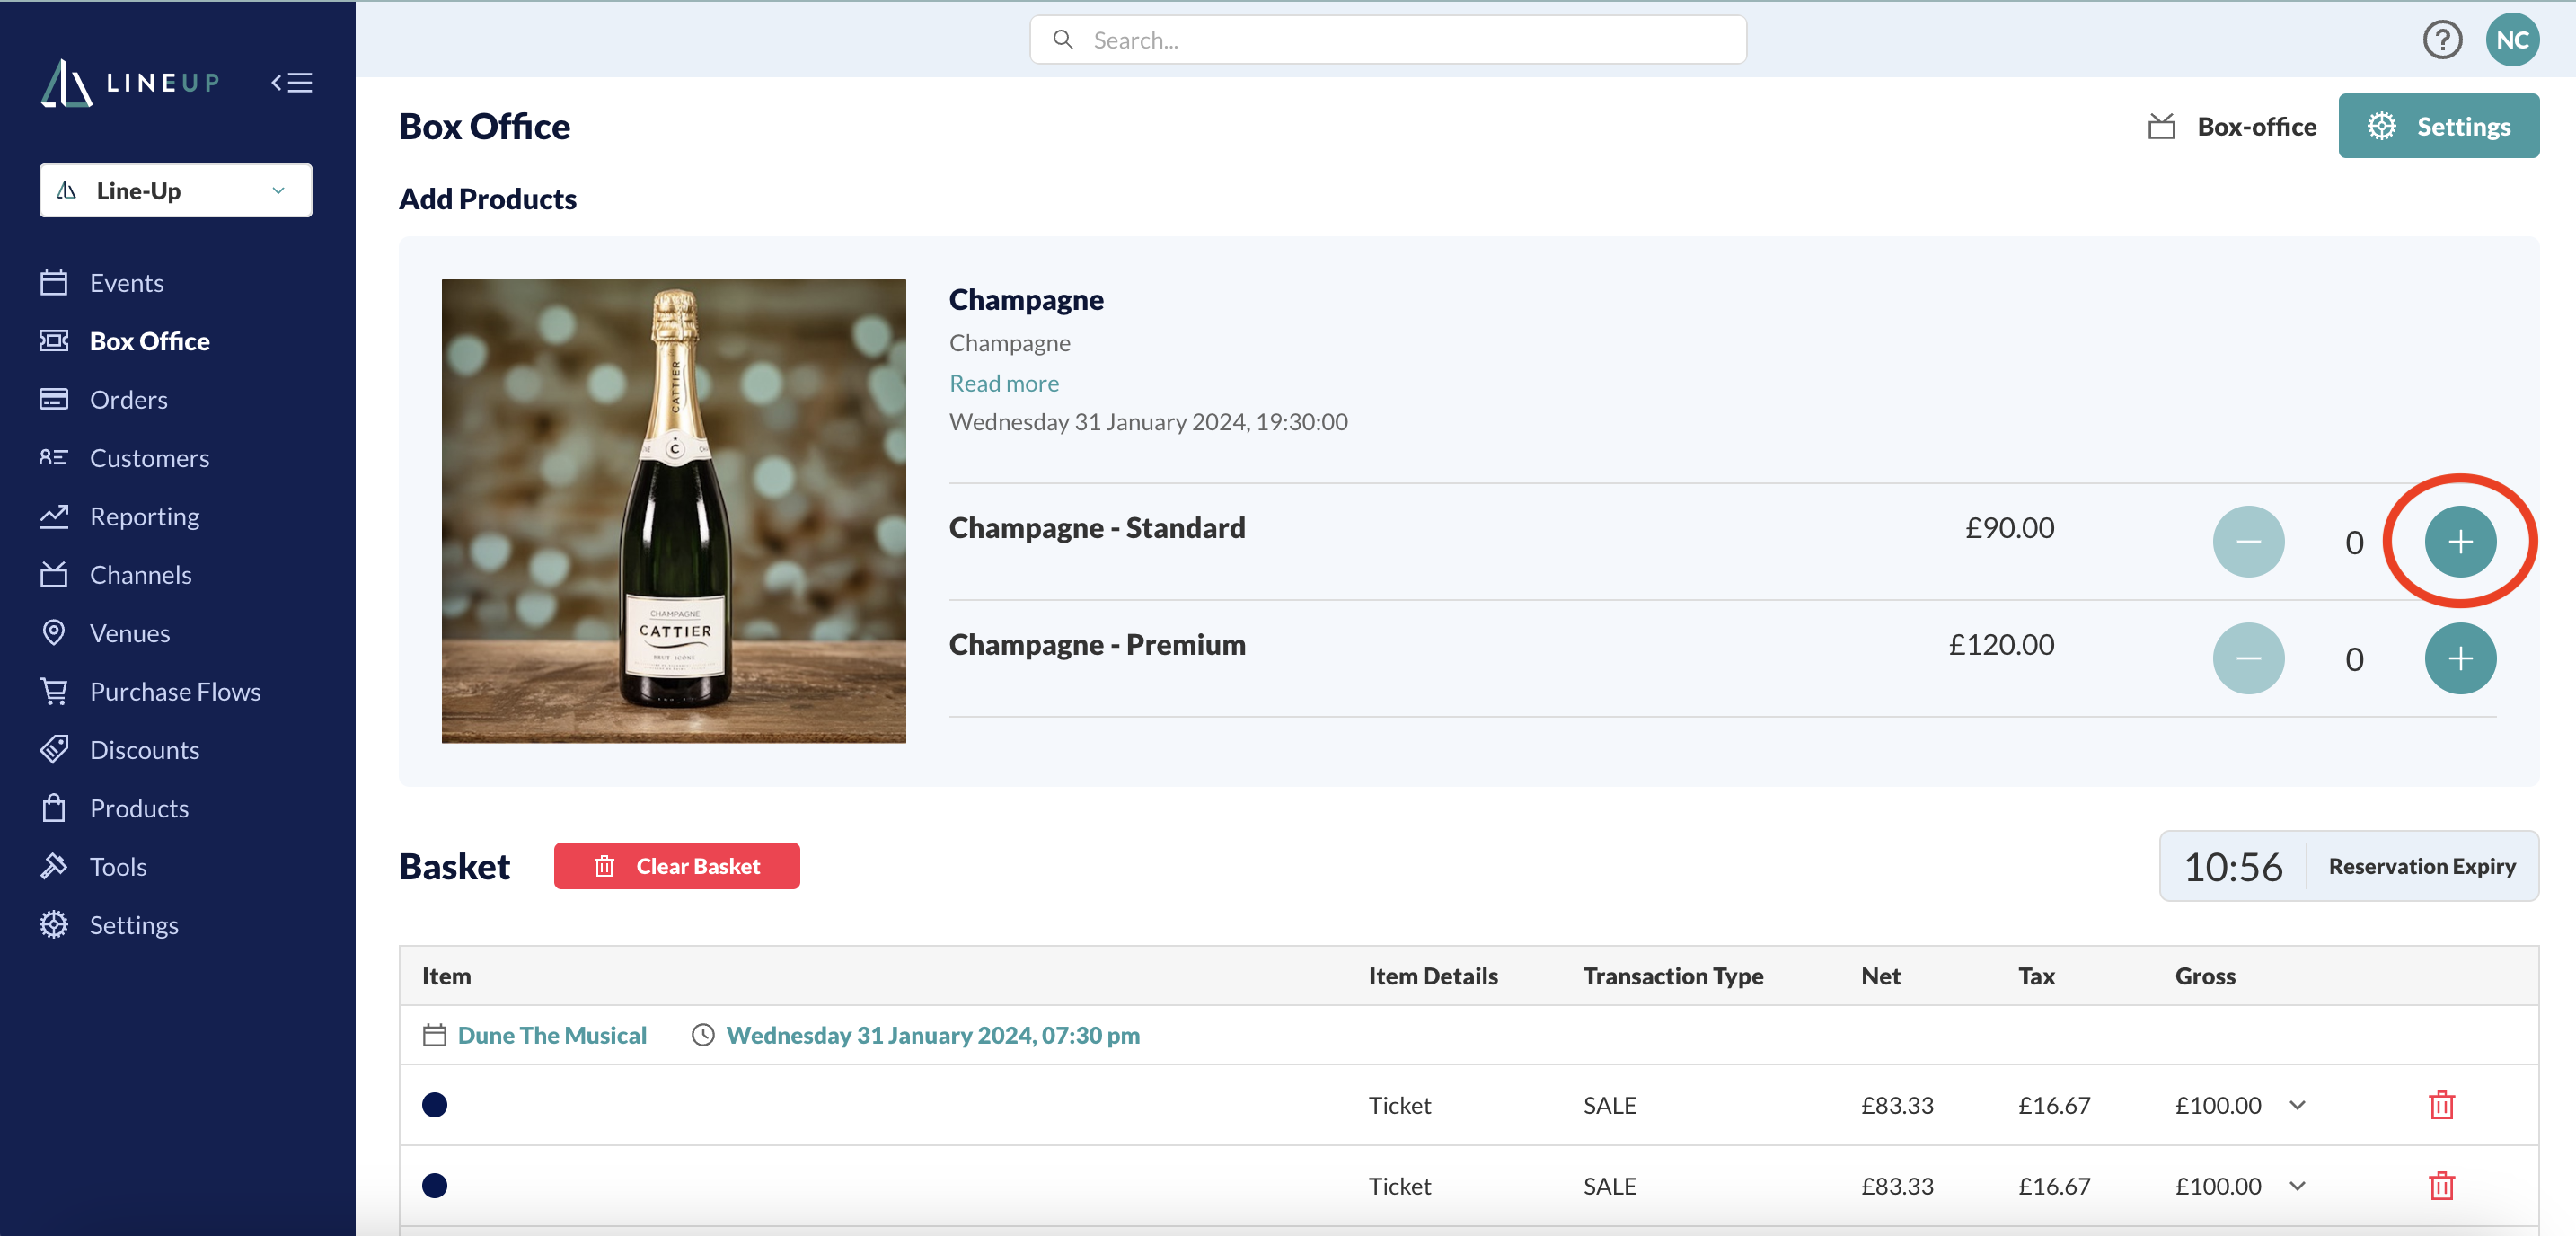Click the £120.00 price text
This screenshot has height=1236, width=2576.
2001,645
